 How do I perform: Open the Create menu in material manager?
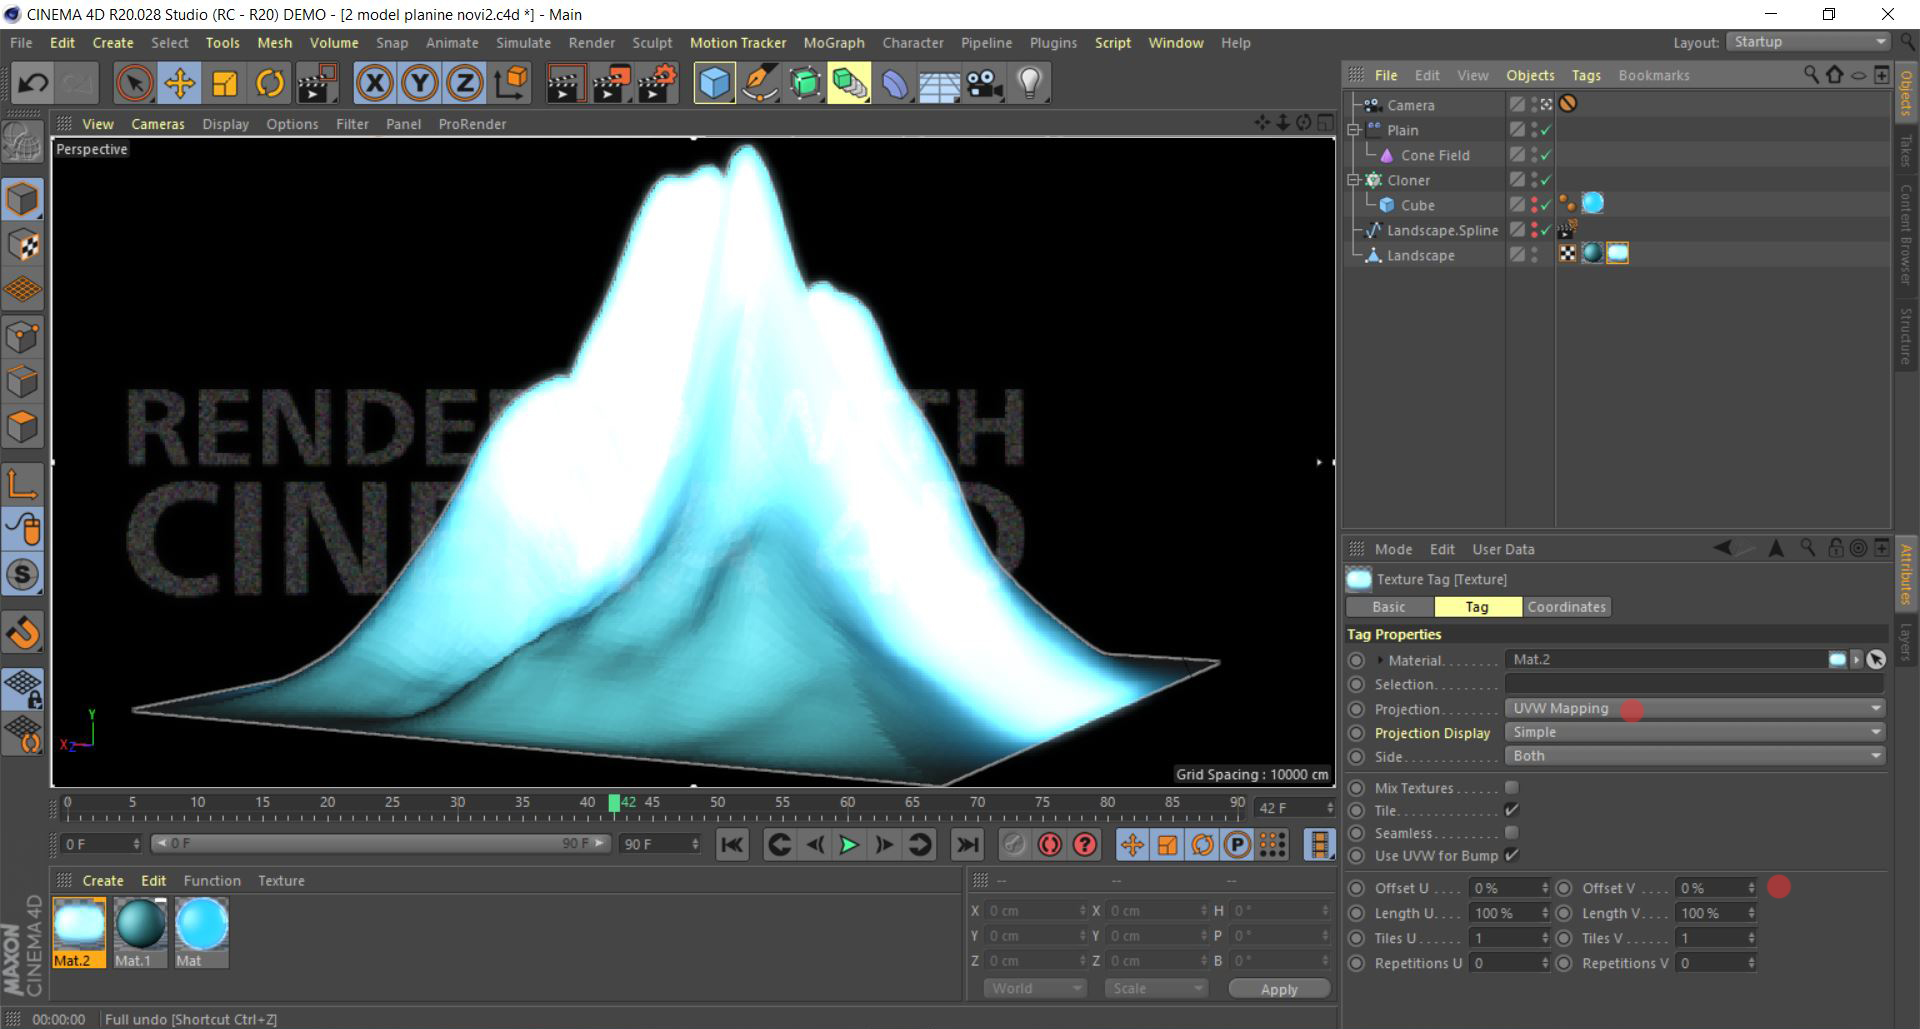coord(103,881)
